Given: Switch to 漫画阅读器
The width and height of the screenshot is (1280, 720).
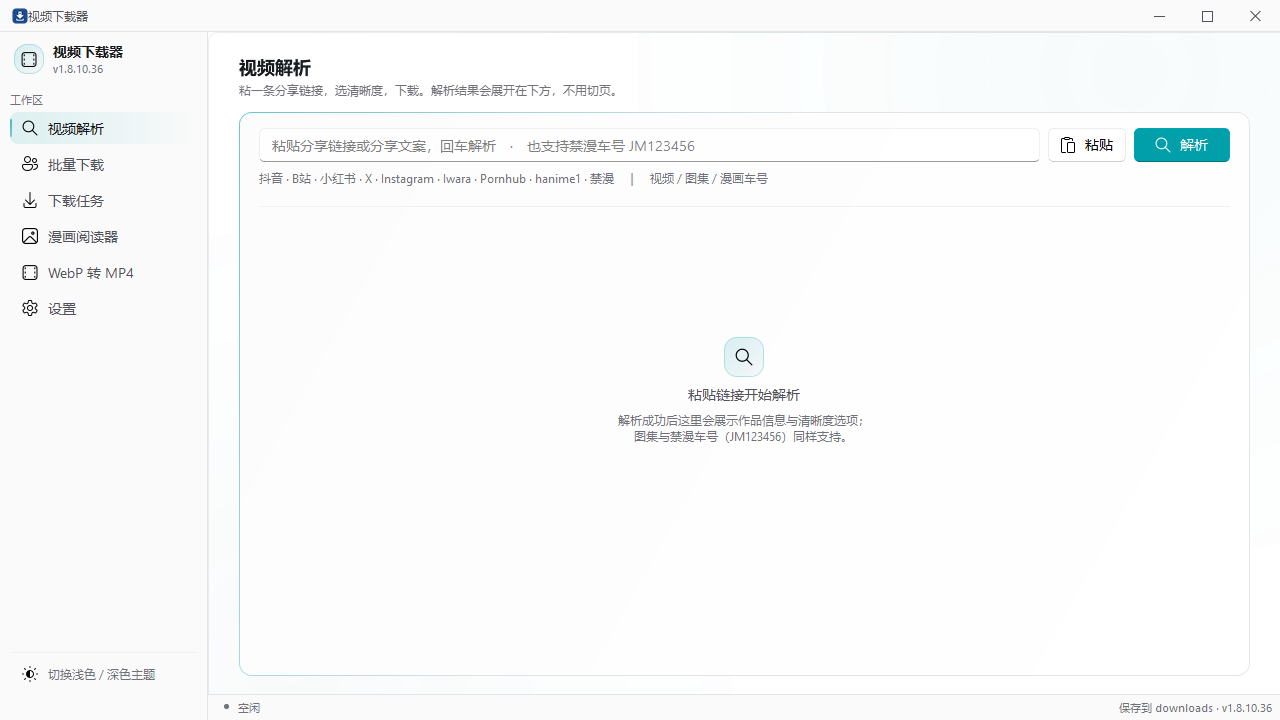Looking at the screenshot, I should click(x=104, y=237).
